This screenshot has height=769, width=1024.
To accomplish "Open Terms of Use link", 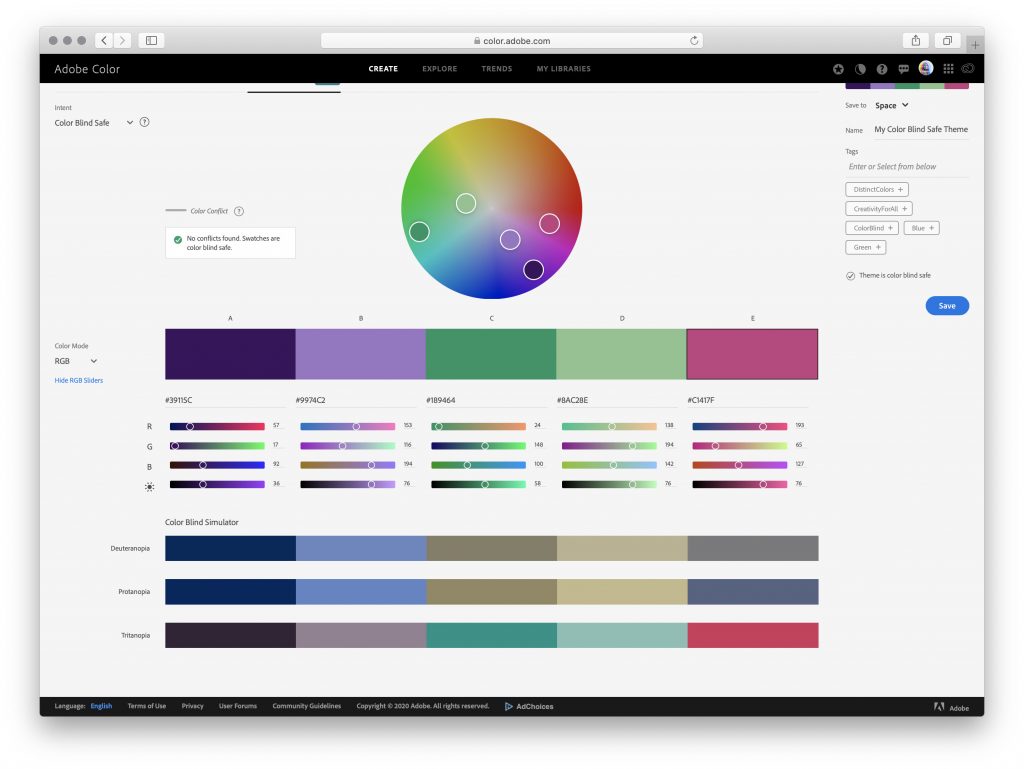I will (x=147, y=706).
